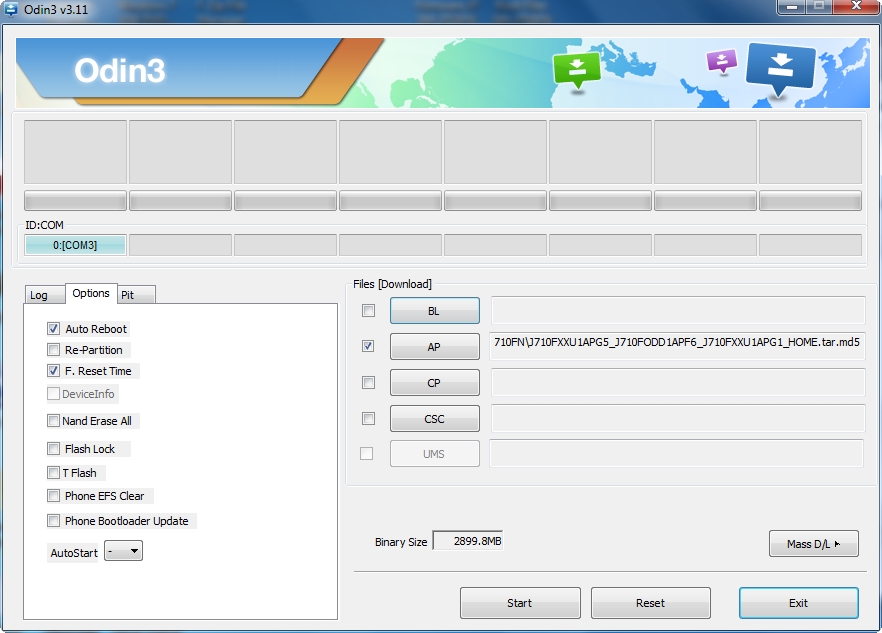The height and width of the screenshot is (633, 882).
Task: Click the Files [Download] group label
Action: 392,284
